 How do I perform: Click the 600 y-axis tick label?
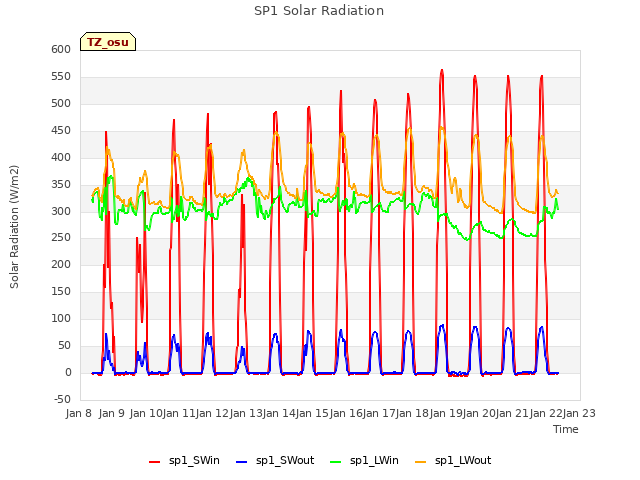(61, 49)
